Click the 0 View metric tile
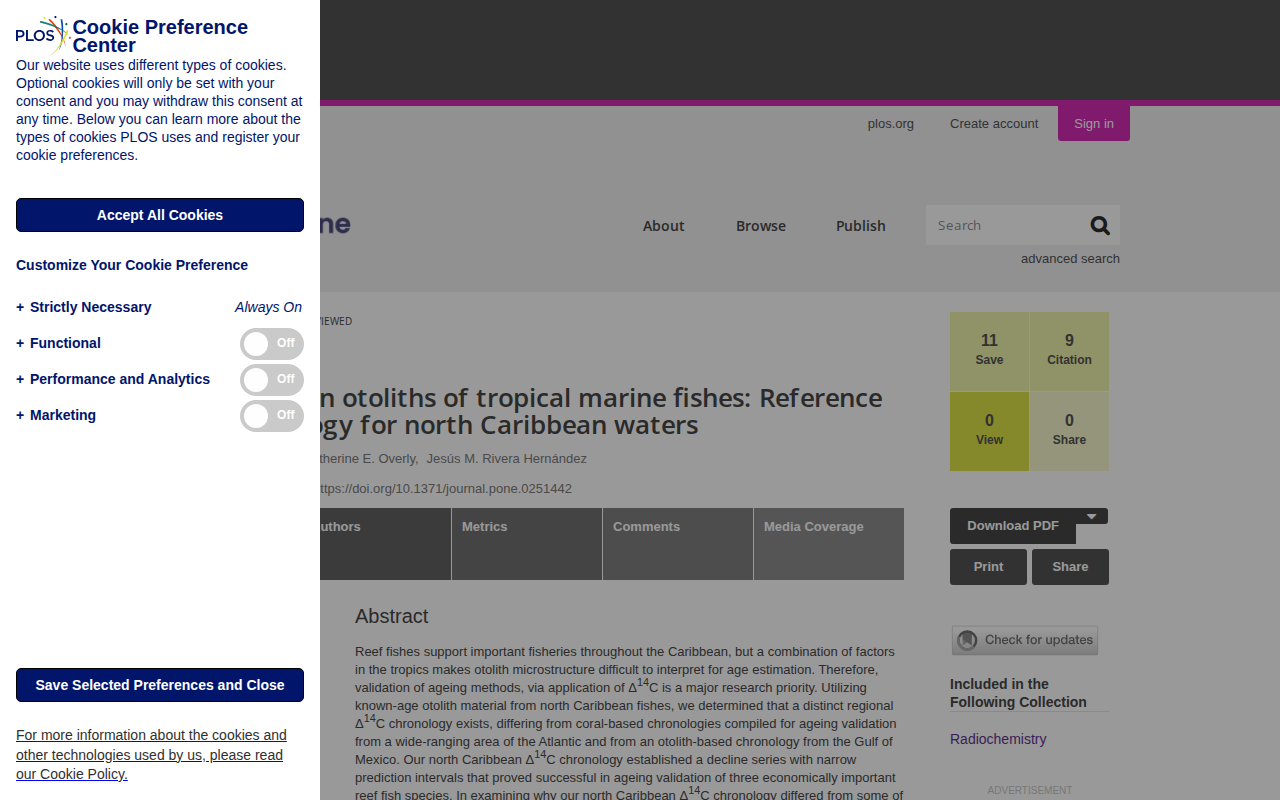The width and height of the screenshot is (1280, 800). [x=989, y=431]
